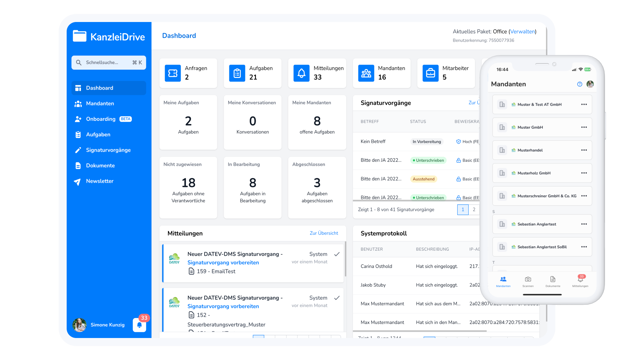Click the Aufgaben clipboard icon tile
This screenshot has height=360, width=640.
coord(237,73)
